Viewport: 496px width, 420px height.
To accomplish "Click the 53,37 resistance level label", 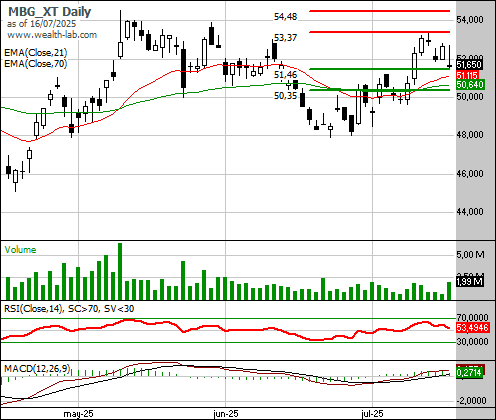I will 285,38.
